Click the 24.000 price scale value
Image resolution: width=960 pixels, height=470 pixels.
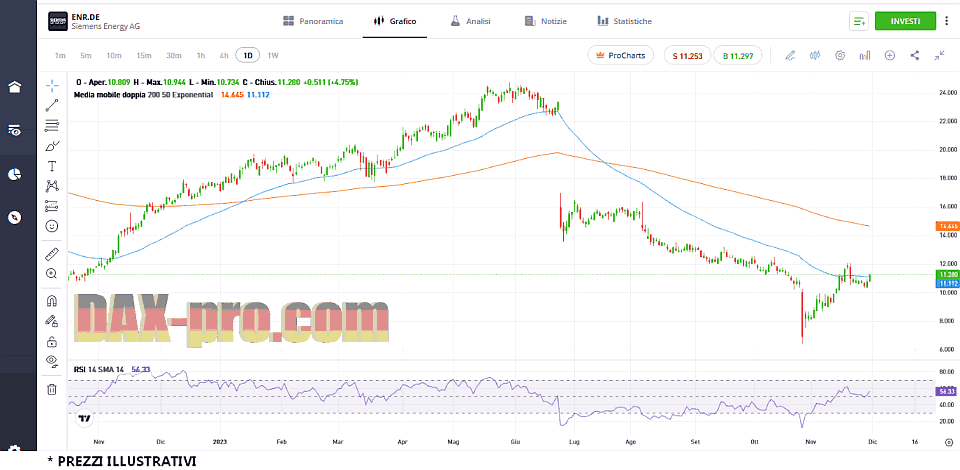947,92
